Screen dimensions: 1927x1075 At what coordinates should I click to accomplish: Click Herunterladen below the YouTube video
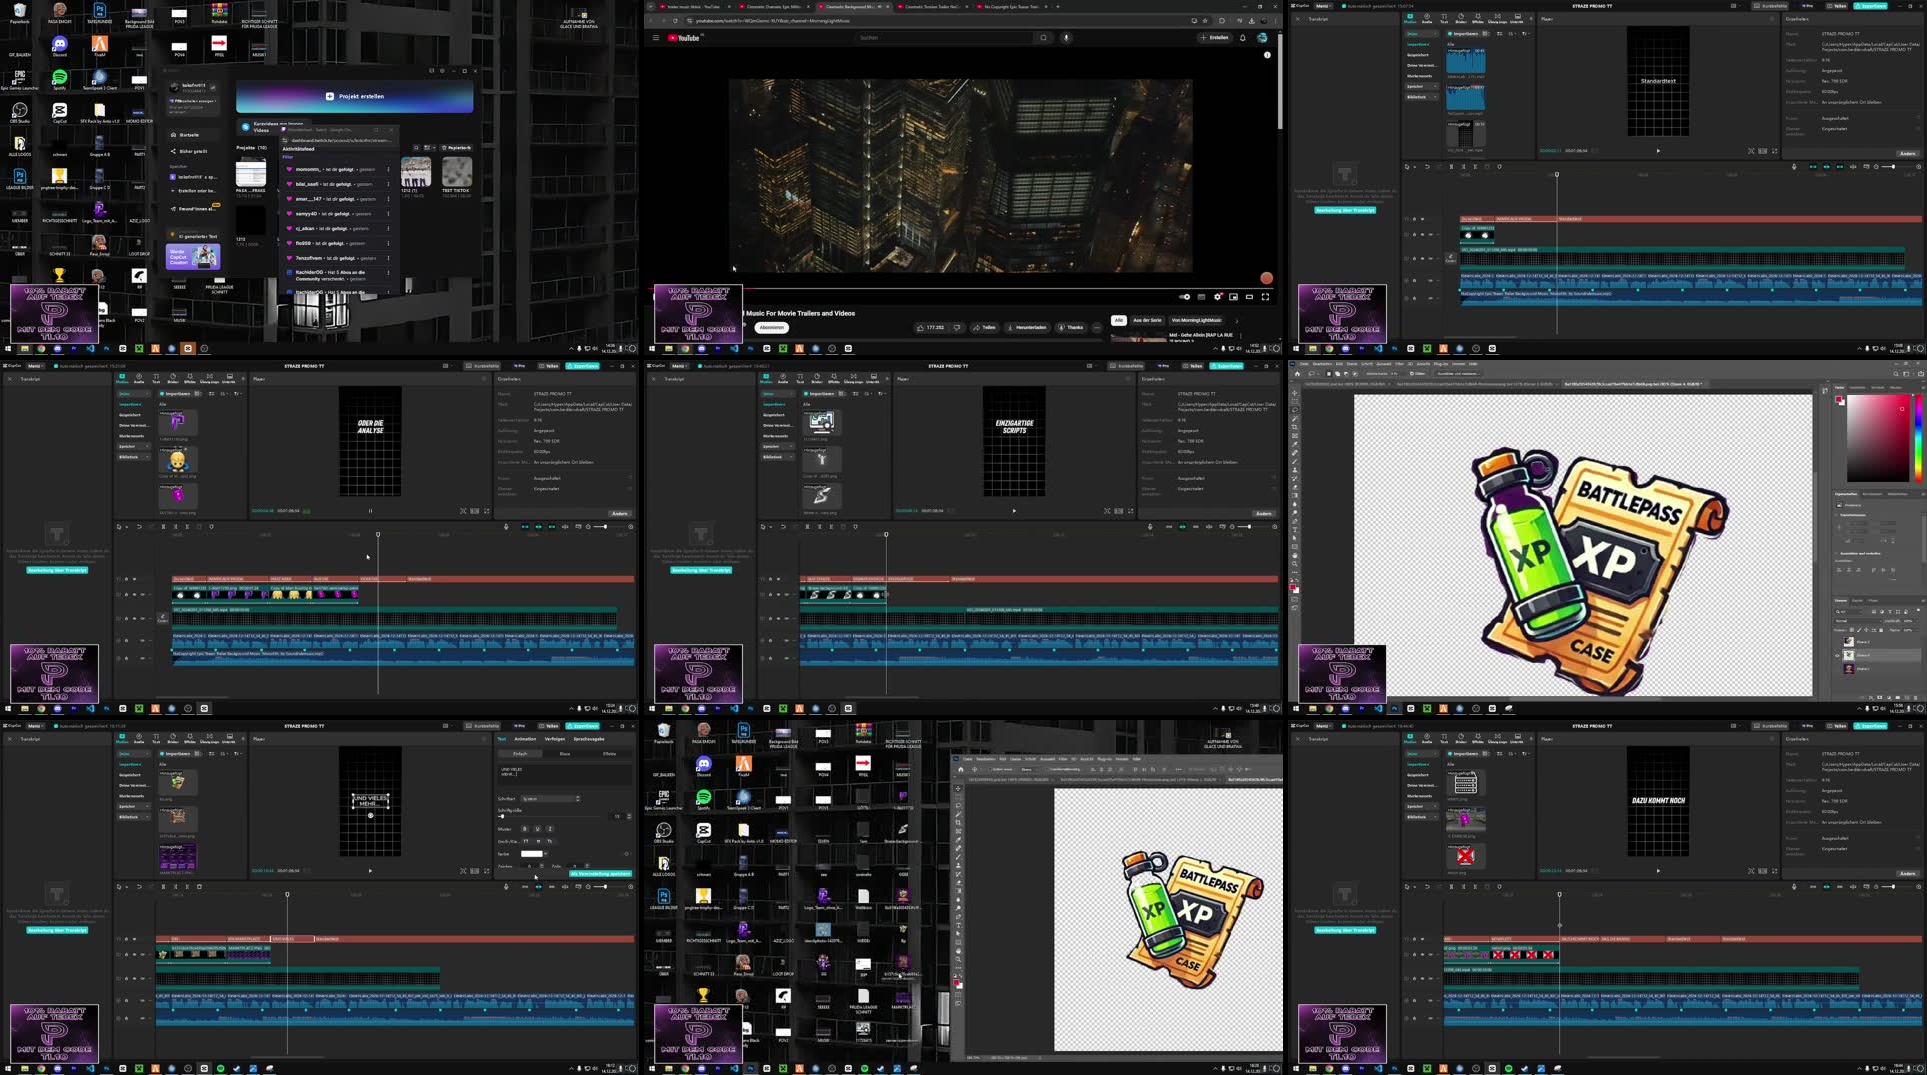click(1027, 328)
